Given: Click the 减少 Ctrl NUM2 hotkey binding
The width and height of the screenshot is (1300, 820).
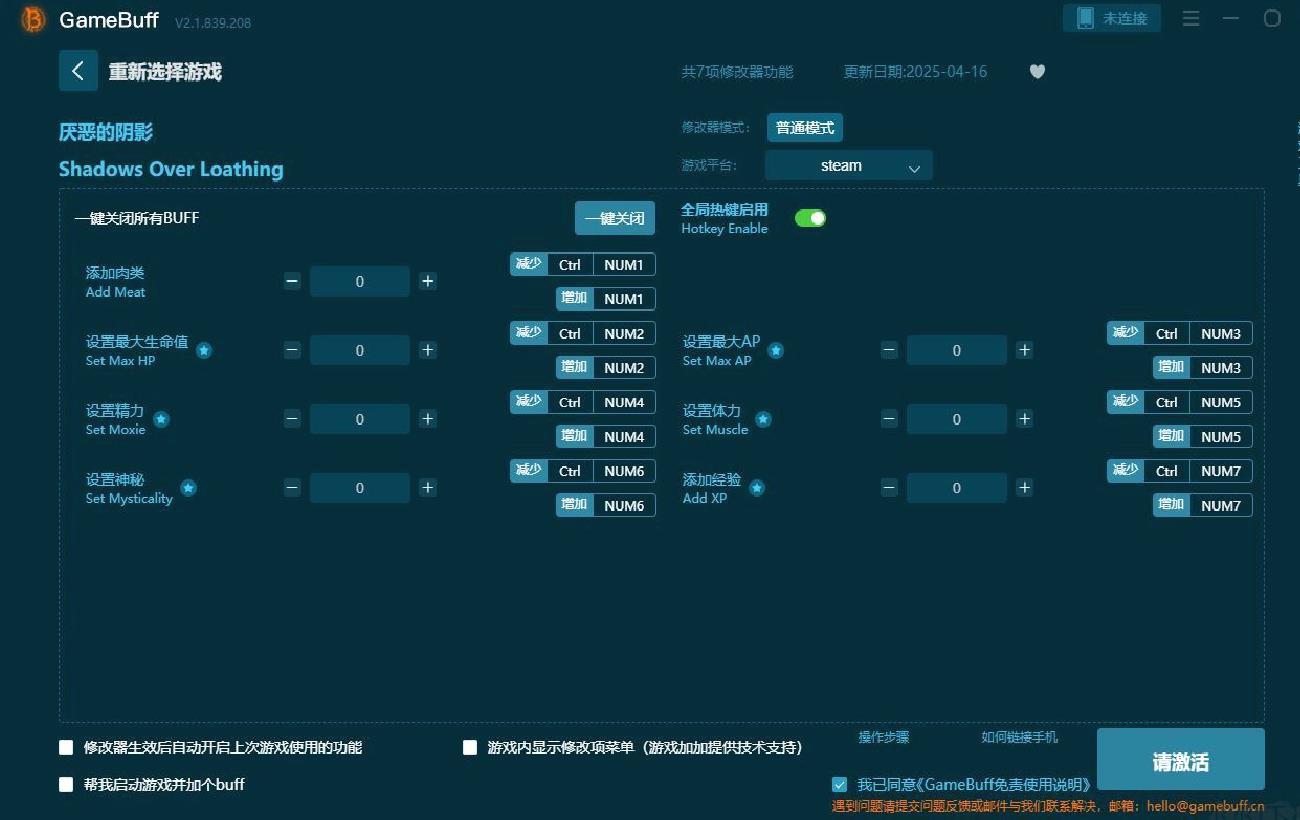Looking at the screenshot, I should click(x=583, y=334).
